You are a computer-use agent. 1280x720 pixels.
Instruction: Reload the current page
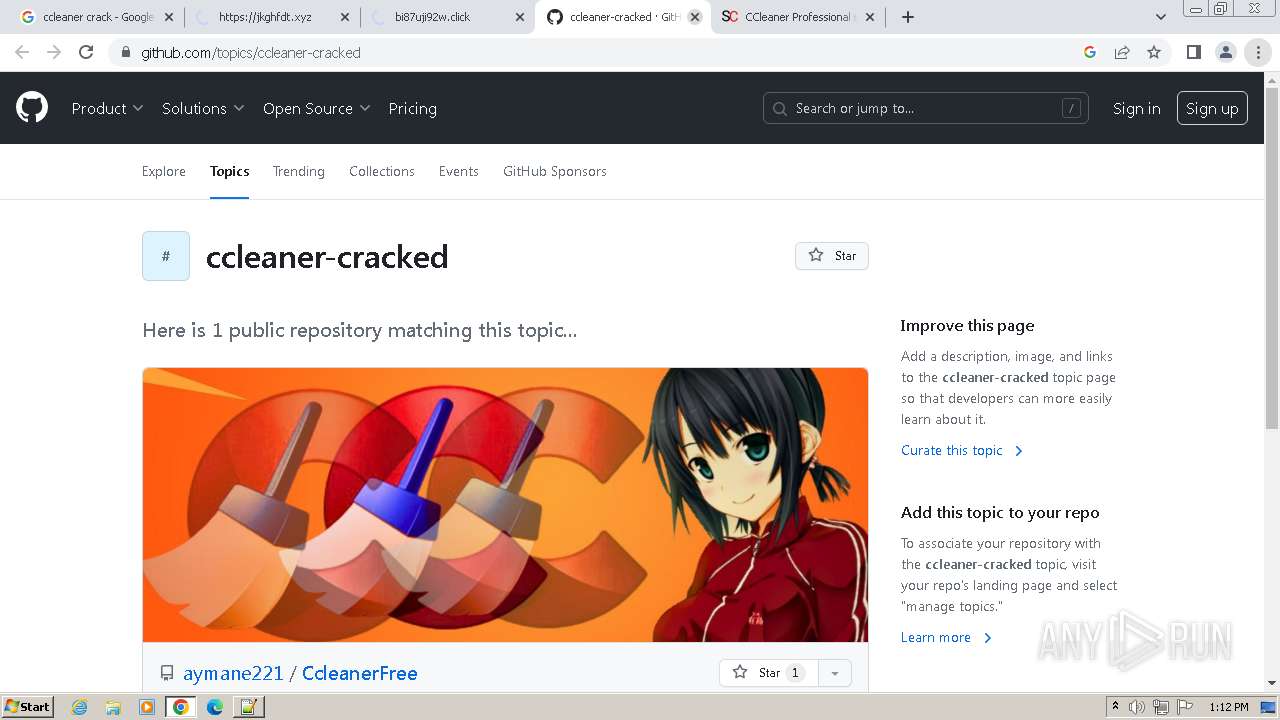tap(86, 52)
